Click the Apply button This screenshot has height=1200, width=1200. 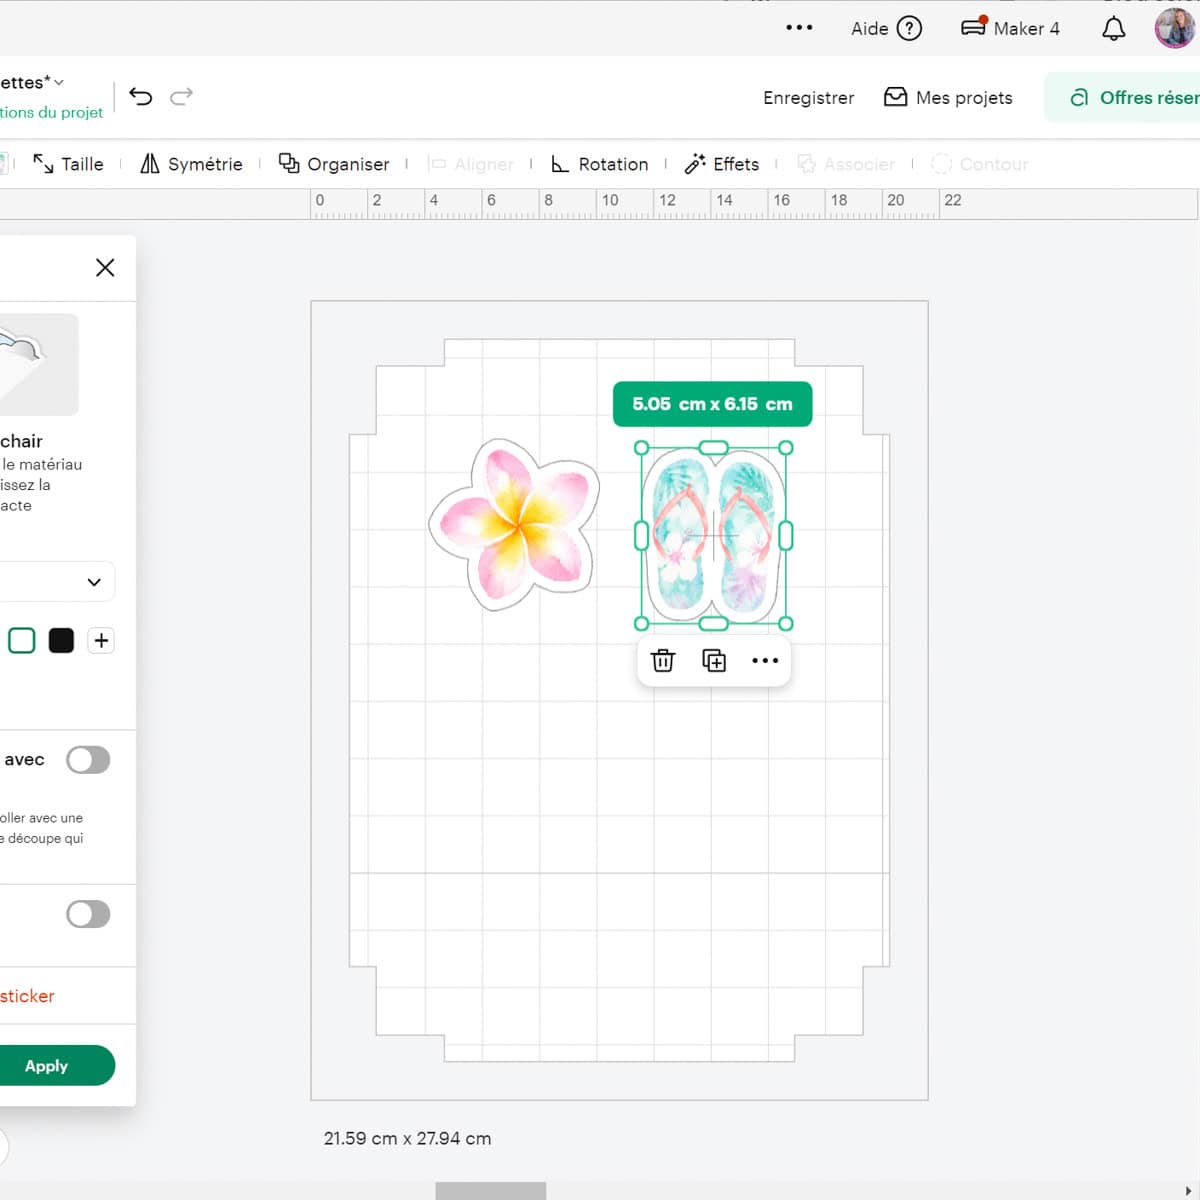46,1065
